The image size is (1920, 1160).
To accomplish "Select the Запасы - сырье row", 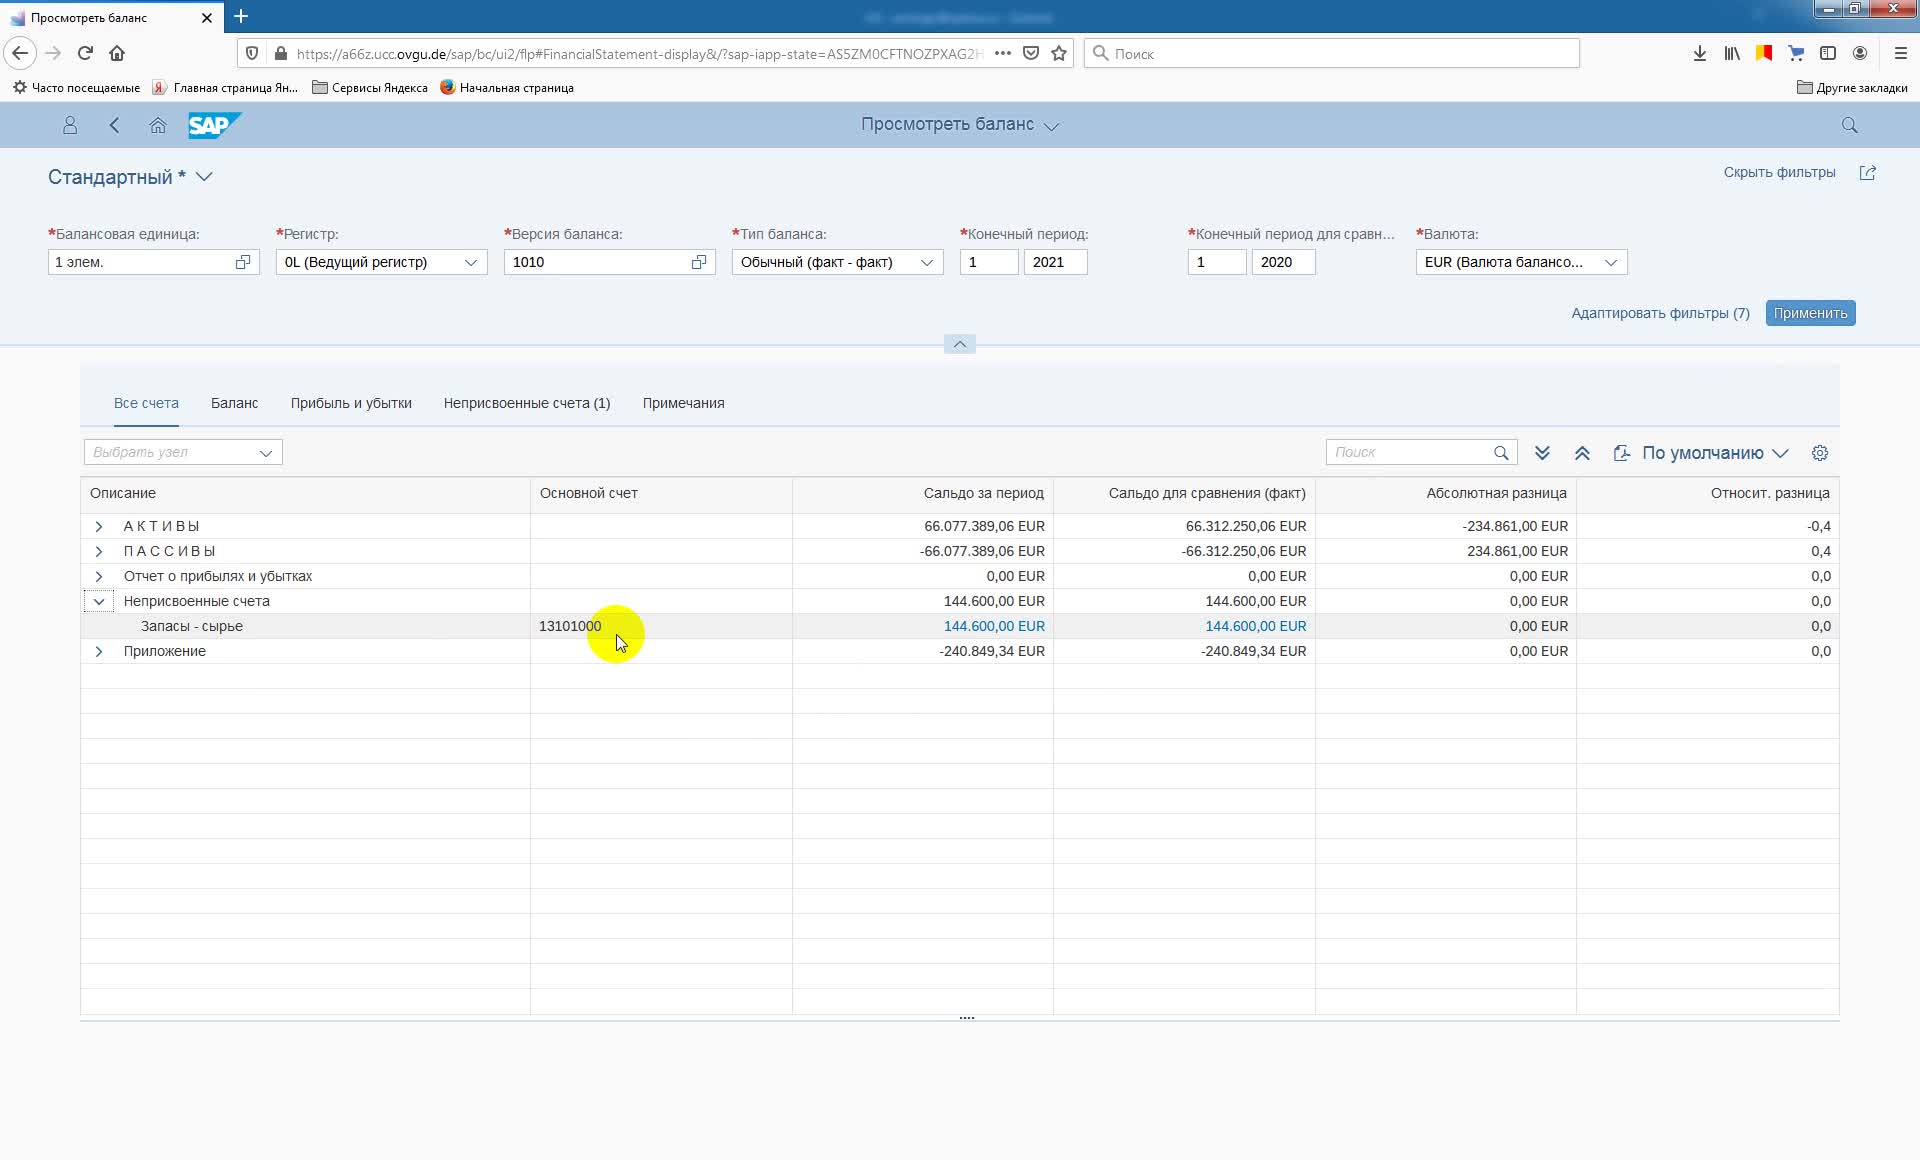I will click(959, 626).
